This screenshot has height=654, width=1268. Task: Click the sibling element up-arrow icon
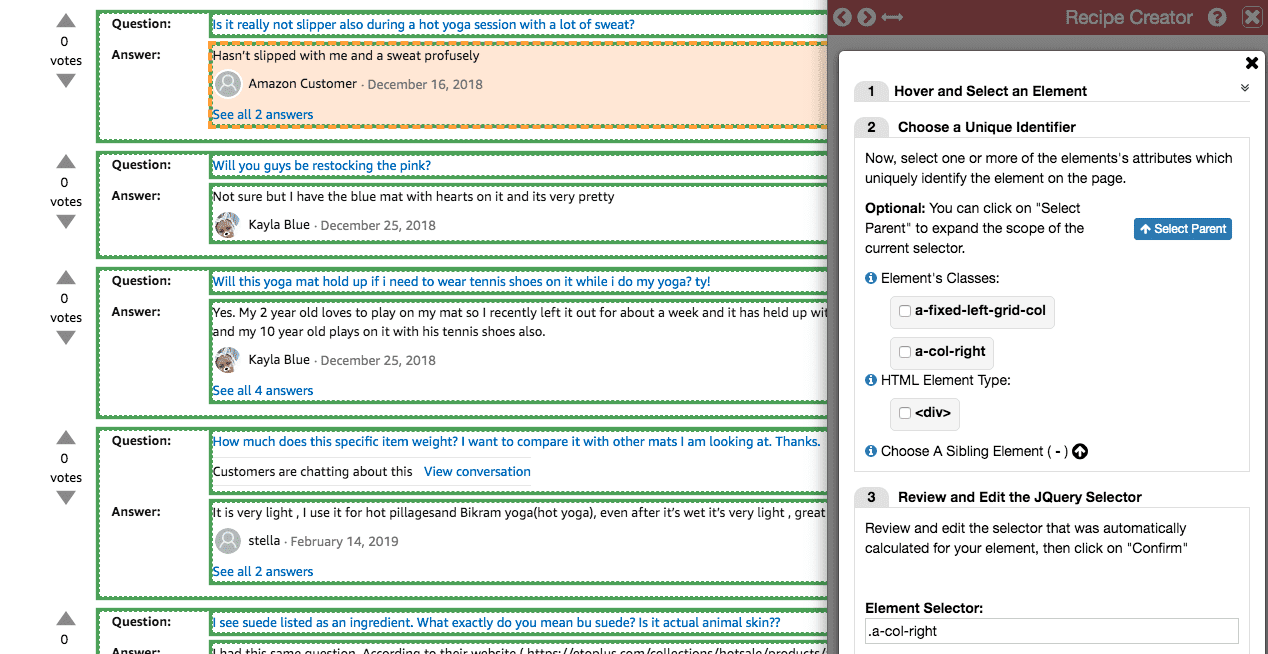point(1080,452)
